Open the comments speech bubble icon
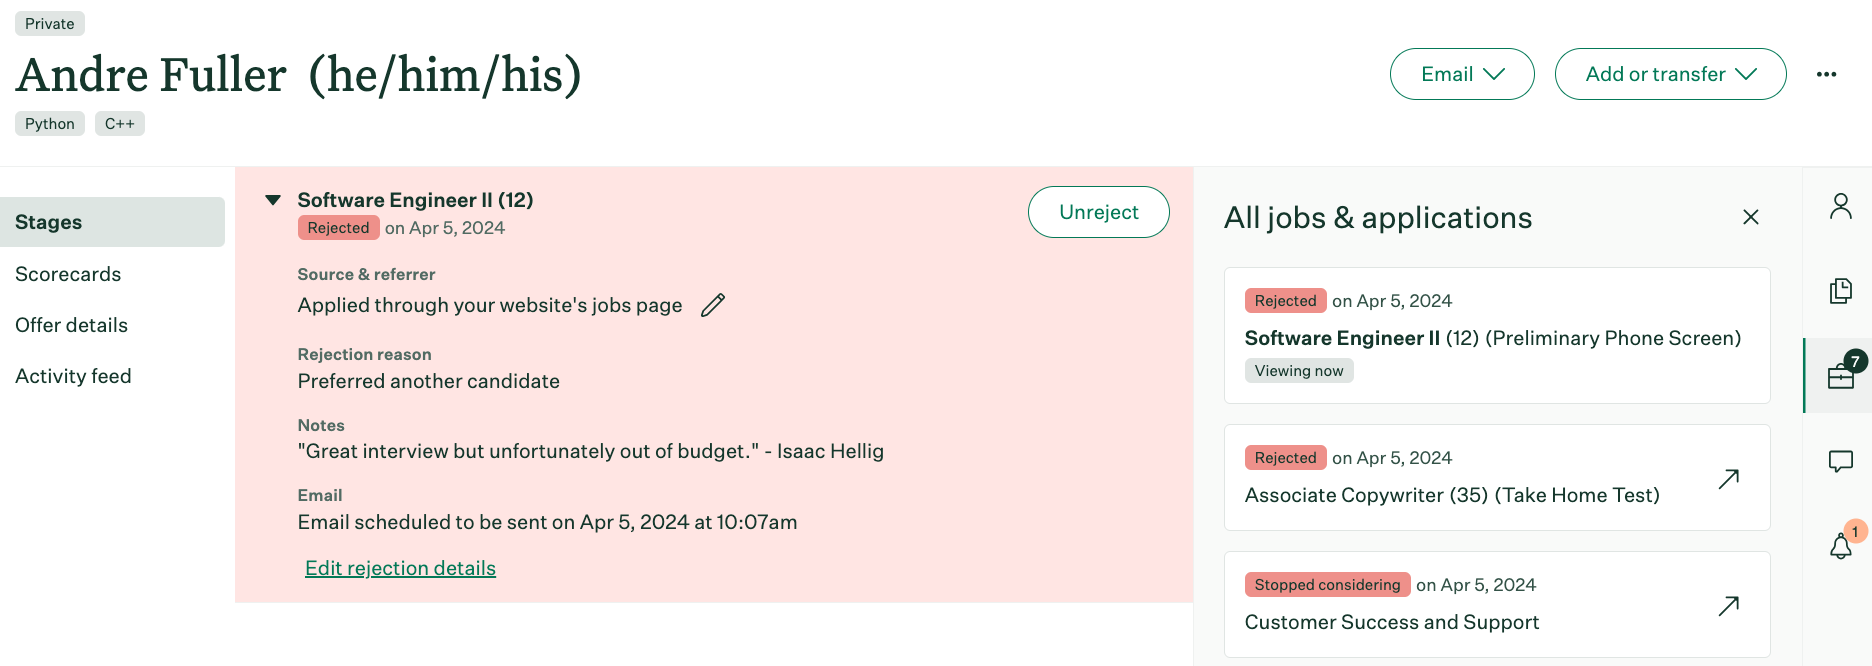This screenshot has width=1872, height=666. tap(1840, 461)
